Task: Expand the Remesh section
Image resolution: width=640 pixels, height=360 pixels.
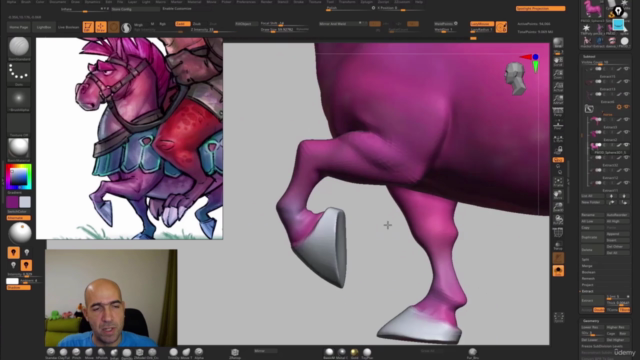Action: pos(588,278)
